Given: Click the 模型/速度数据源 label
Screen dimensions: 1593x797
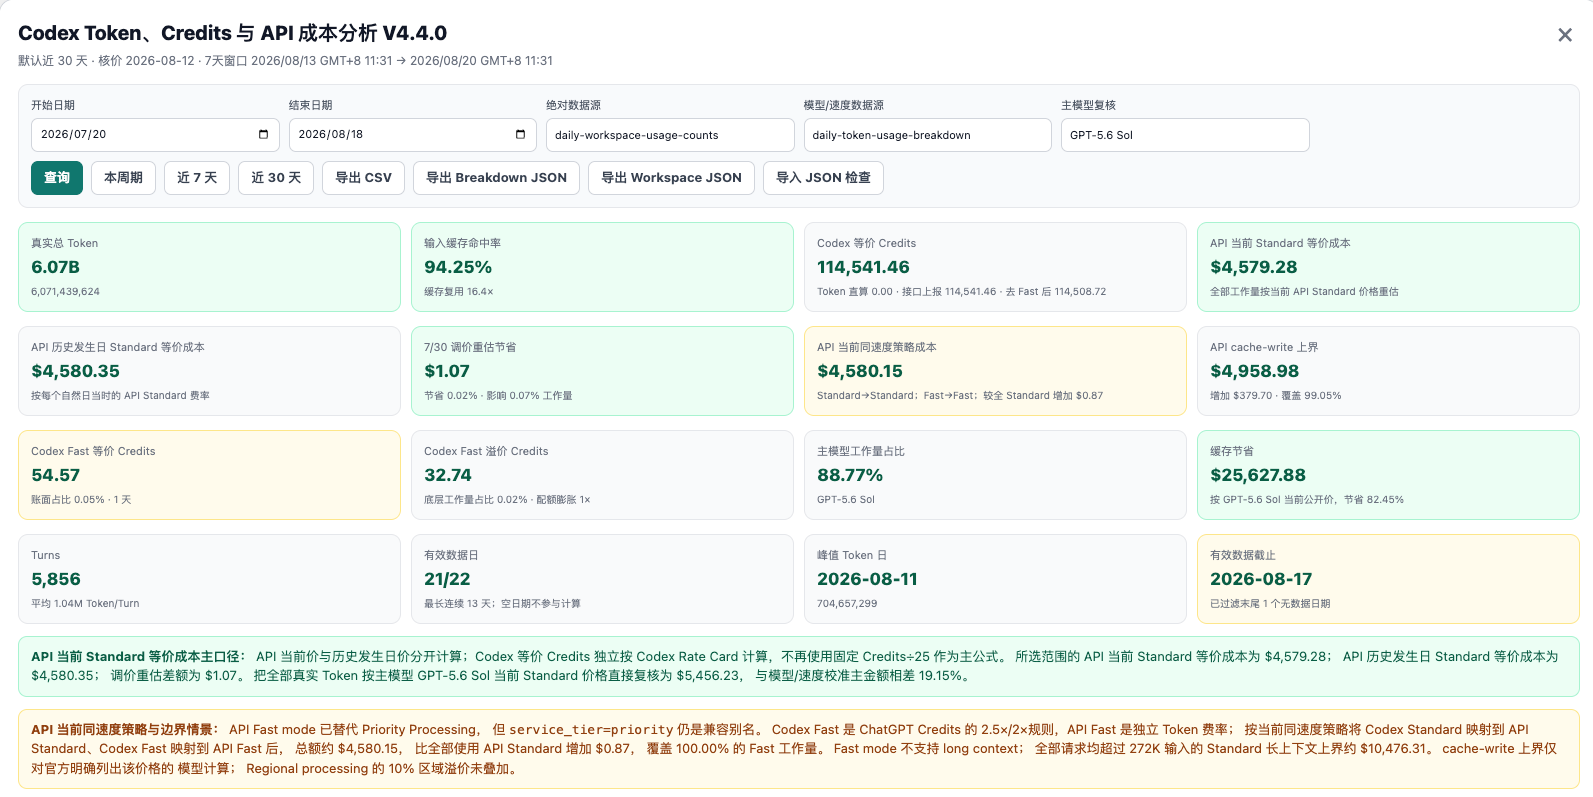Looking at the screenshot, I should pos(844,105).
